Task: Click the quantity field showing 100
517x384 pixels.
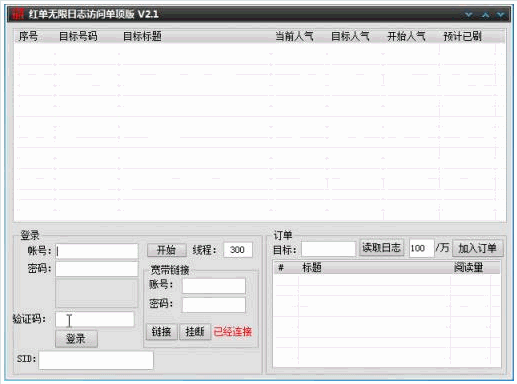Action: 421,248
